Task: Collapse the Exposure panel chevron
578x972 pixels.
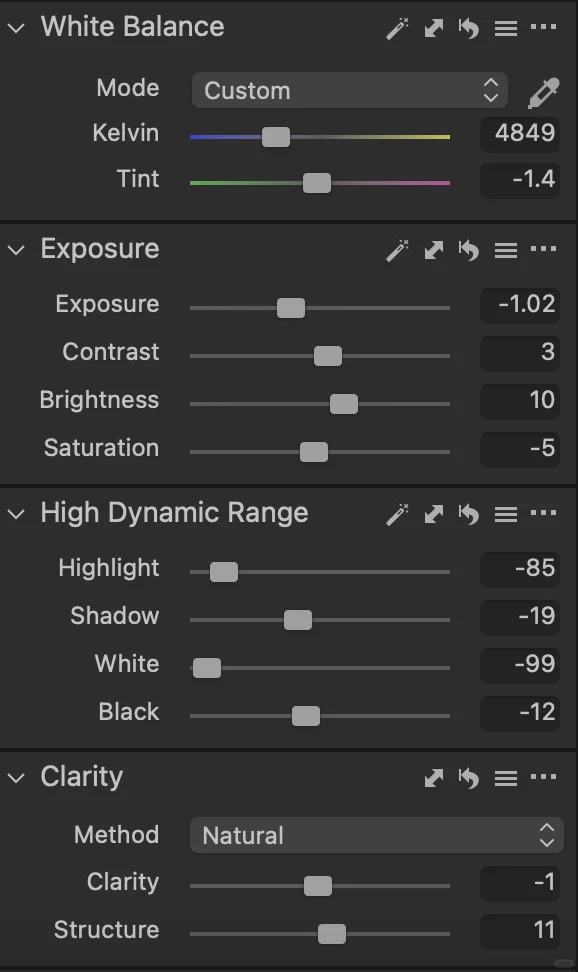Action: click(17, 250)
